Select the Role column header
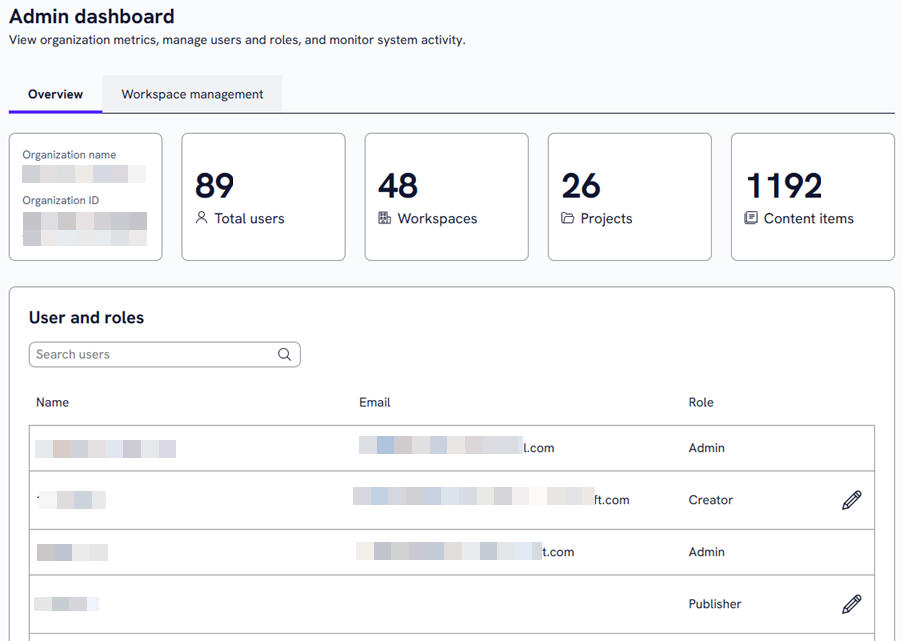Viewport: 903px width, 641px height. click(701, 402)
